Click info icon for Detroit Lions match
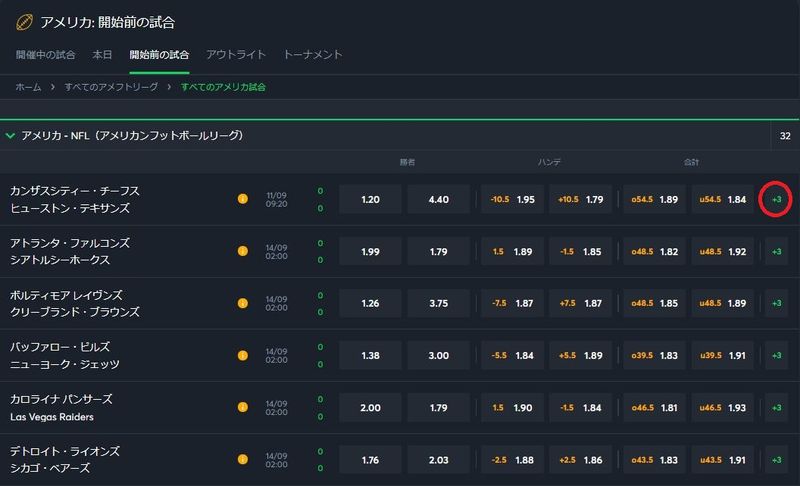The width and height of the screenshot is (800, 486). pyautogui.click(x=242, y=459)
